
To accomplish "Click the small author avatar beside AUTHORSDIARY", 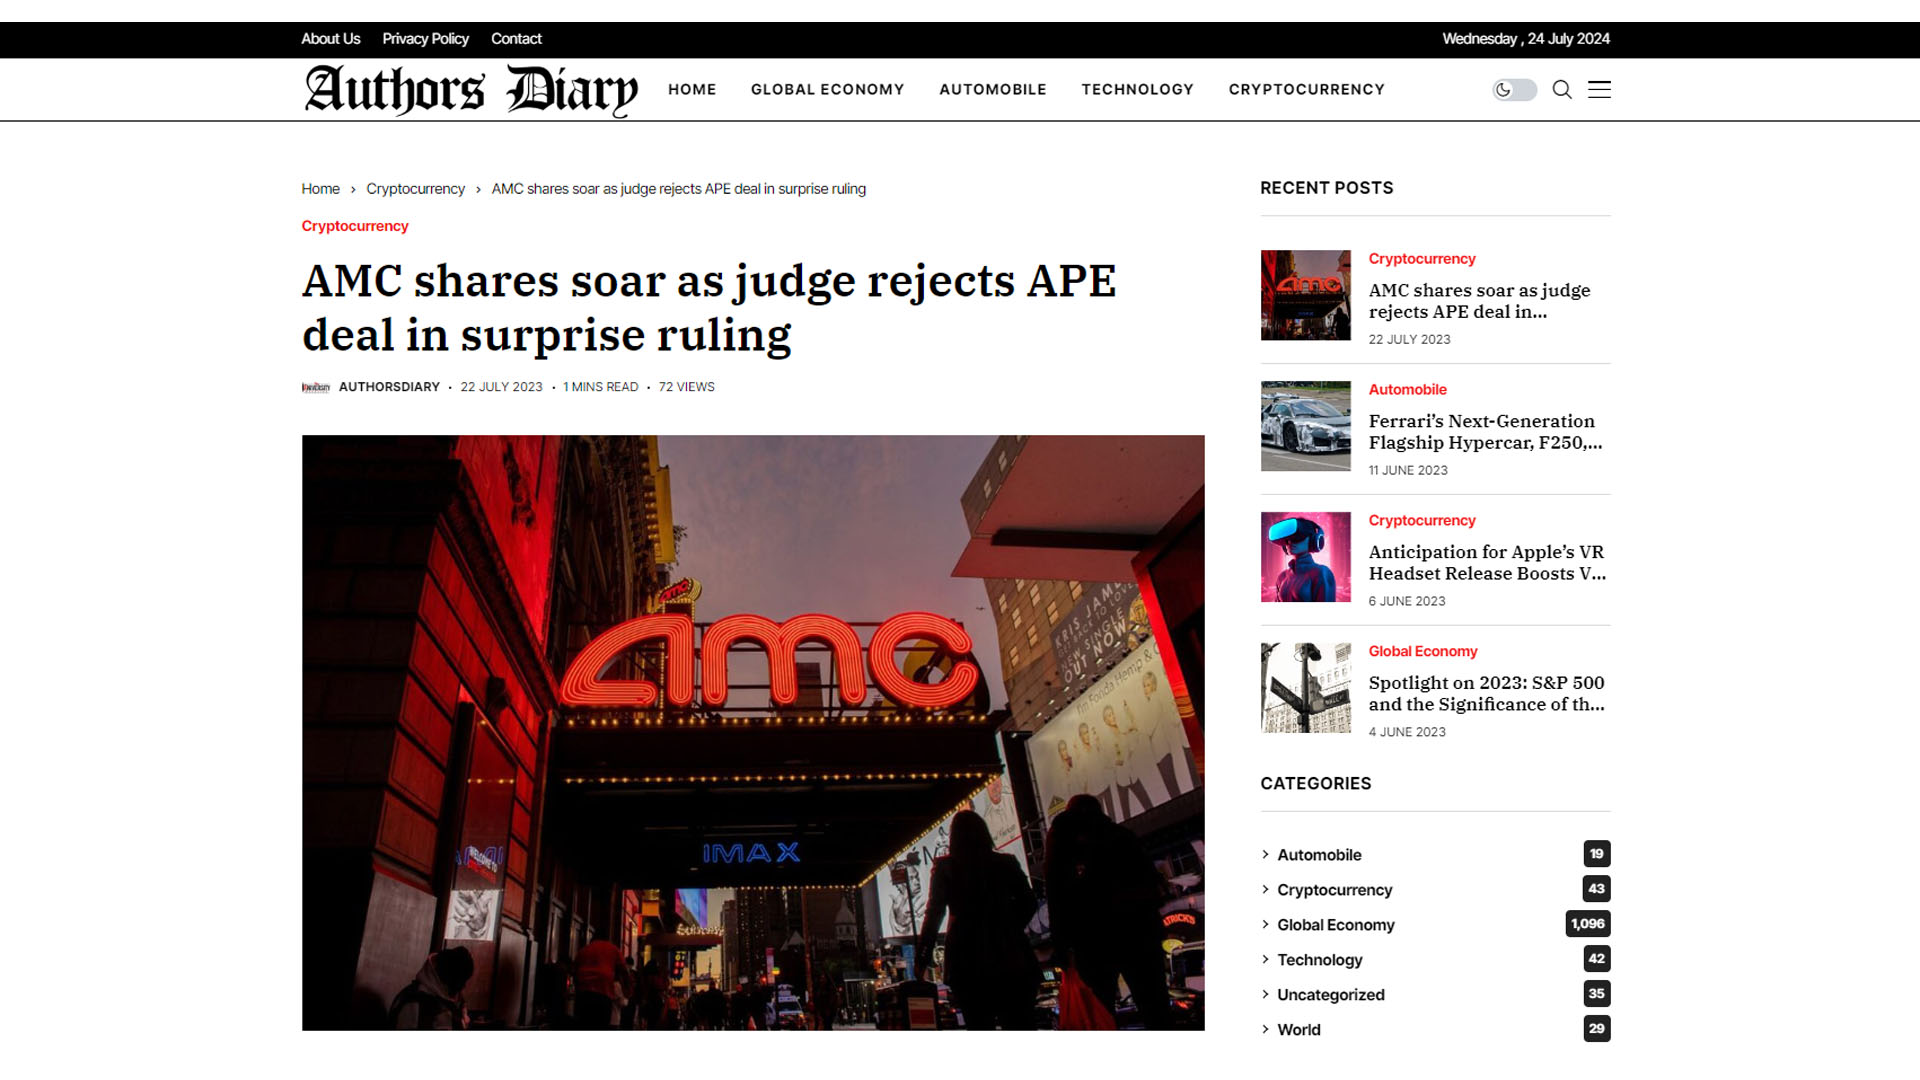I will [x=316, y=387].
